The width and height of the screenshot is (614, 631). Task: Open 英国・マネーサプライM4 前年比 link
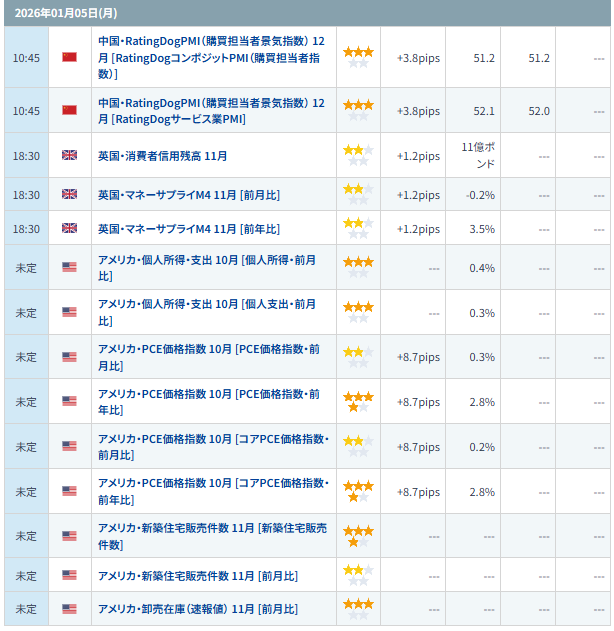[x=188, y=229]
